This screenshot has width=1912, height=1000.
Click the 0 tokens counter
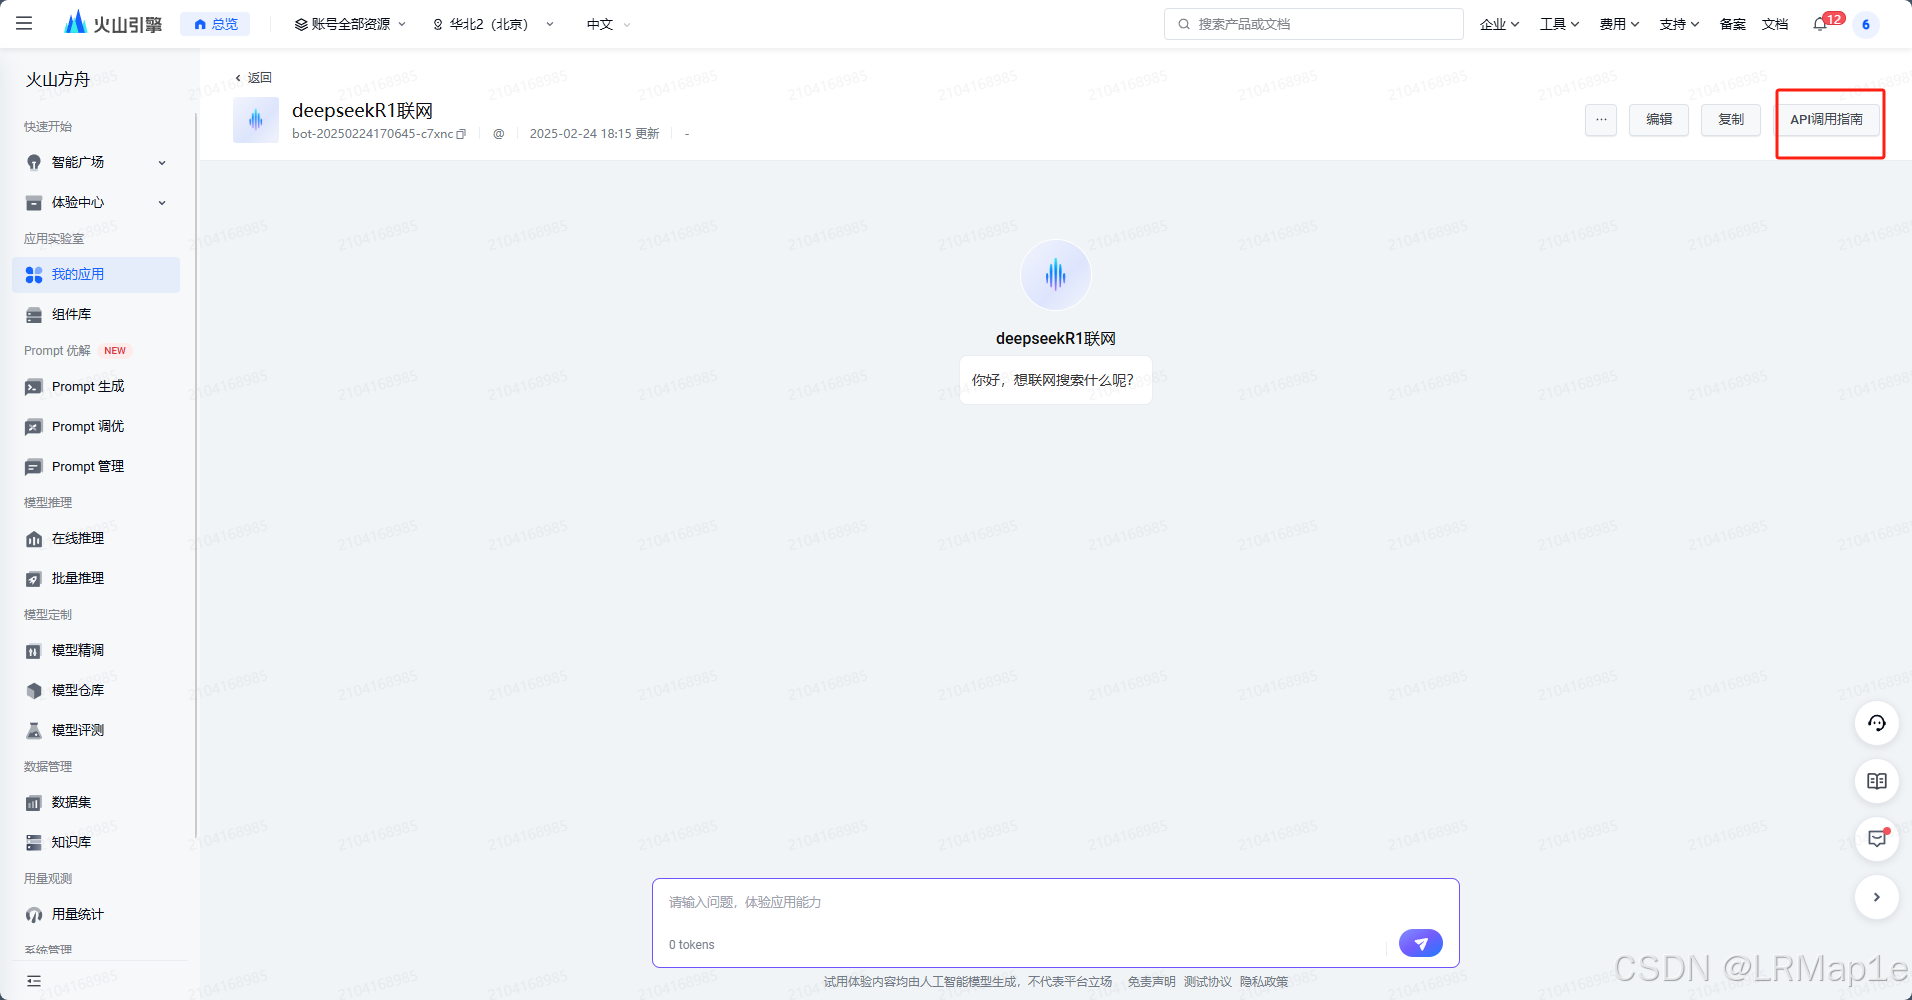[691, 945]
